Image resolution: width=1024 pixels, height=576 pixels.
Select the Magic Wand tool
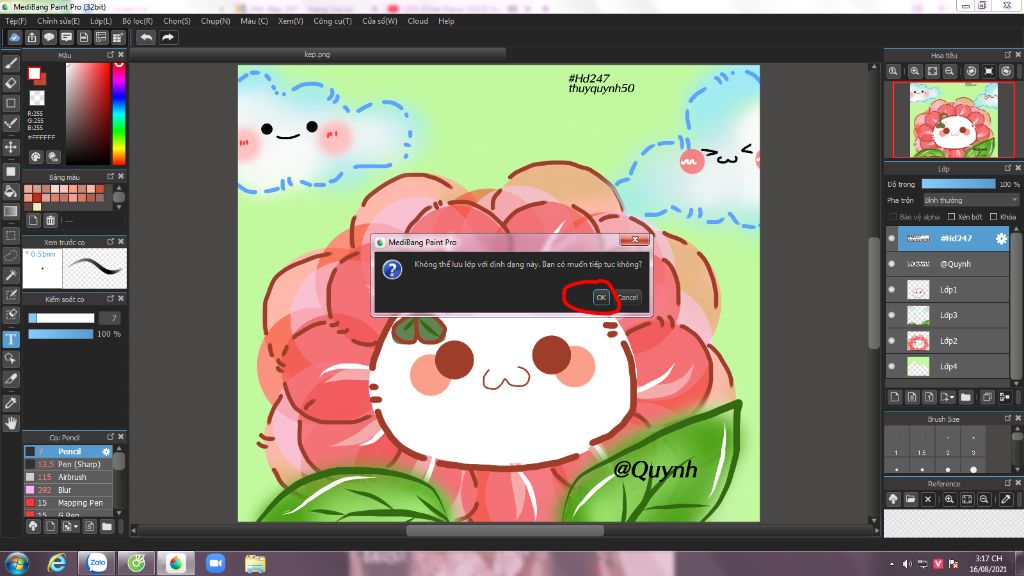click(10, 275)
